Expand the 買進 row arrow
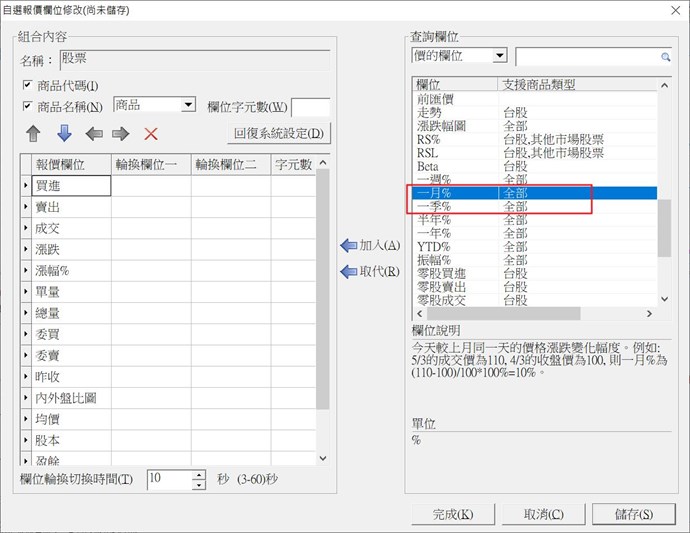 click(26, 185)
